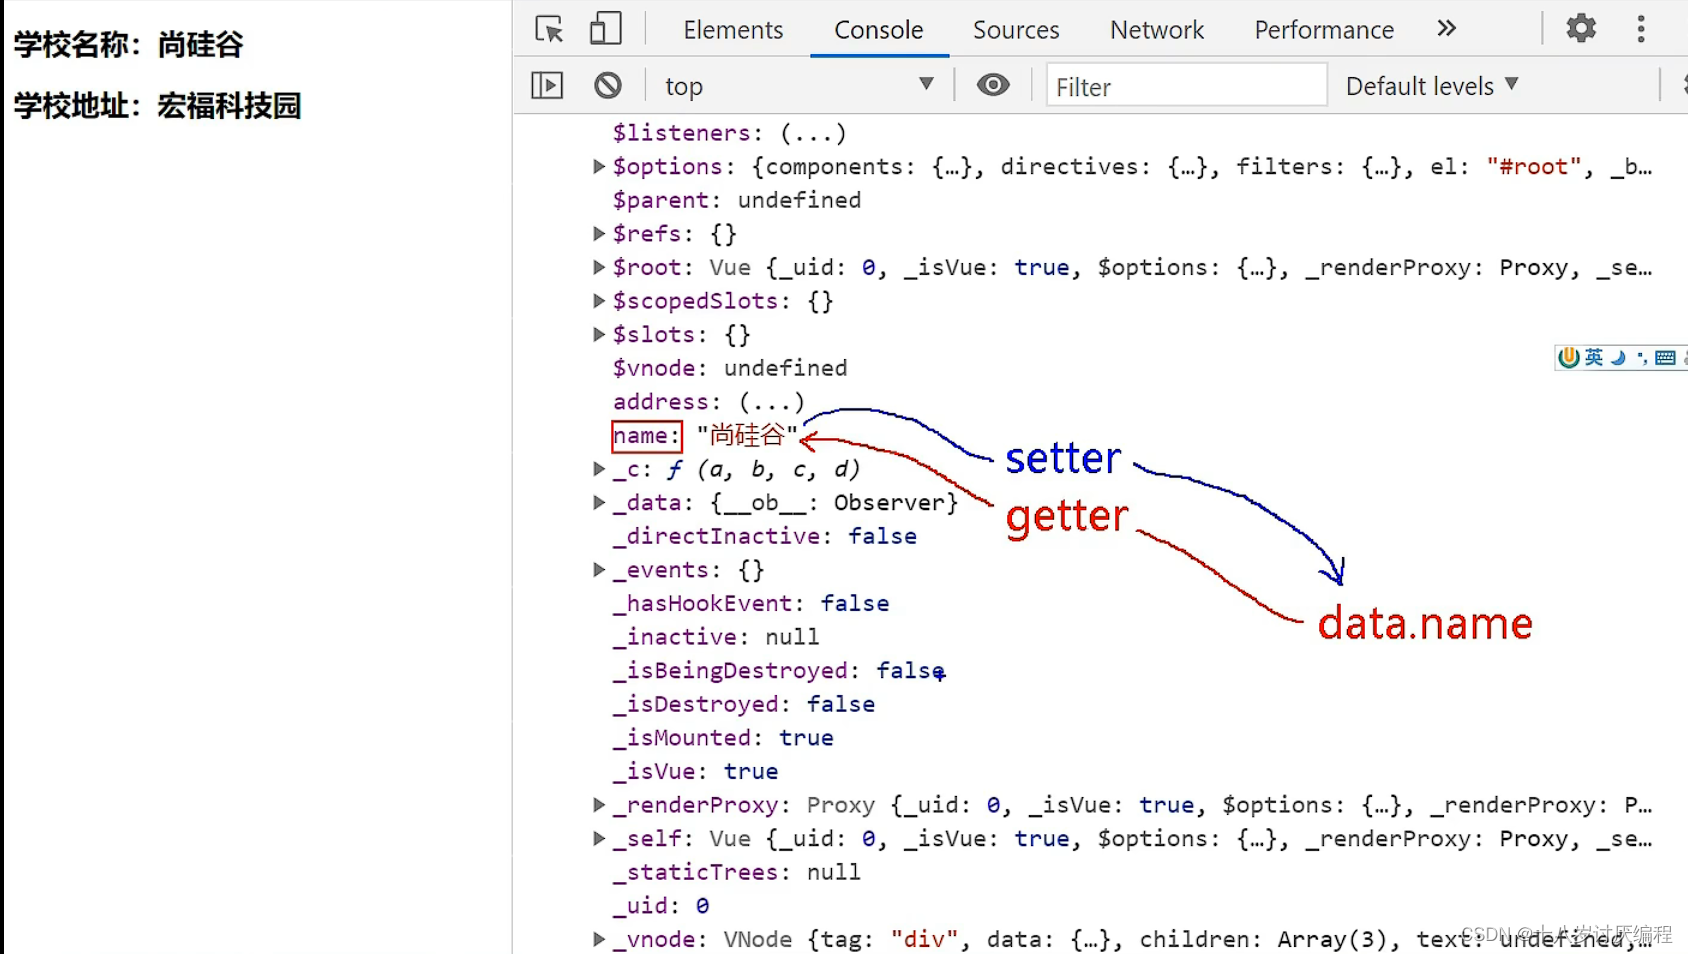This screenshot has width=1688, height=954.
Task: Show the console sidebar icon
Action: 547,85
